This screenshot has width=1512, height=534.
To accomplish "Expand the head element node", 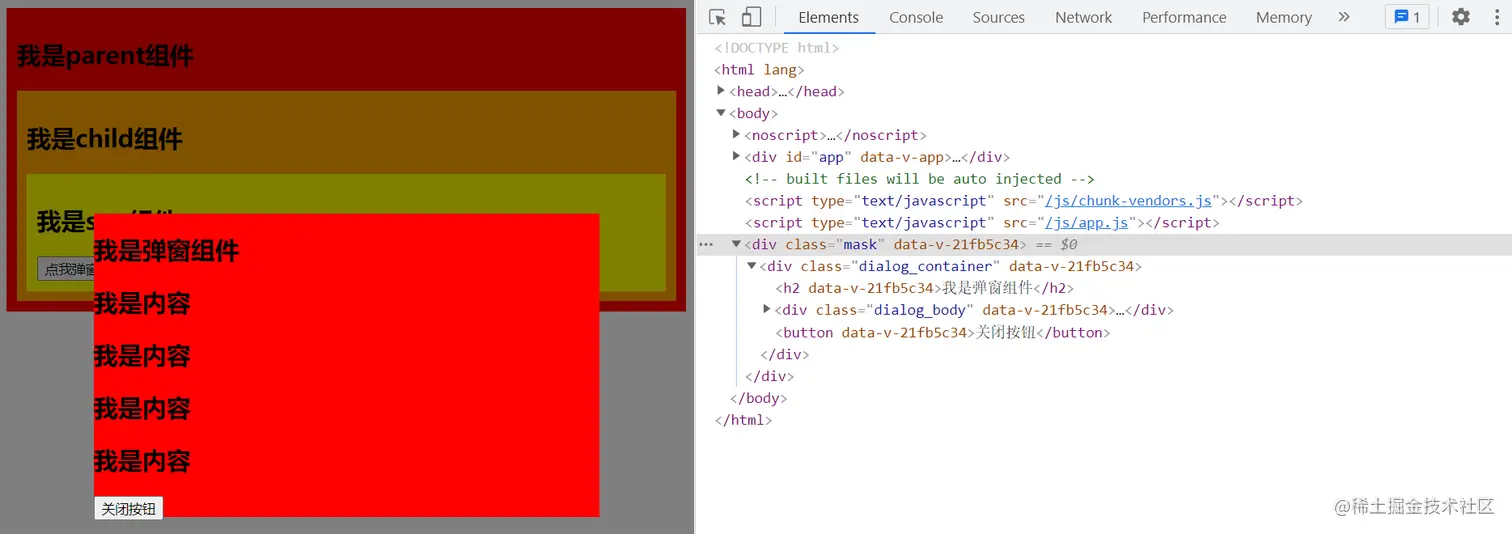I will (721, 91).
